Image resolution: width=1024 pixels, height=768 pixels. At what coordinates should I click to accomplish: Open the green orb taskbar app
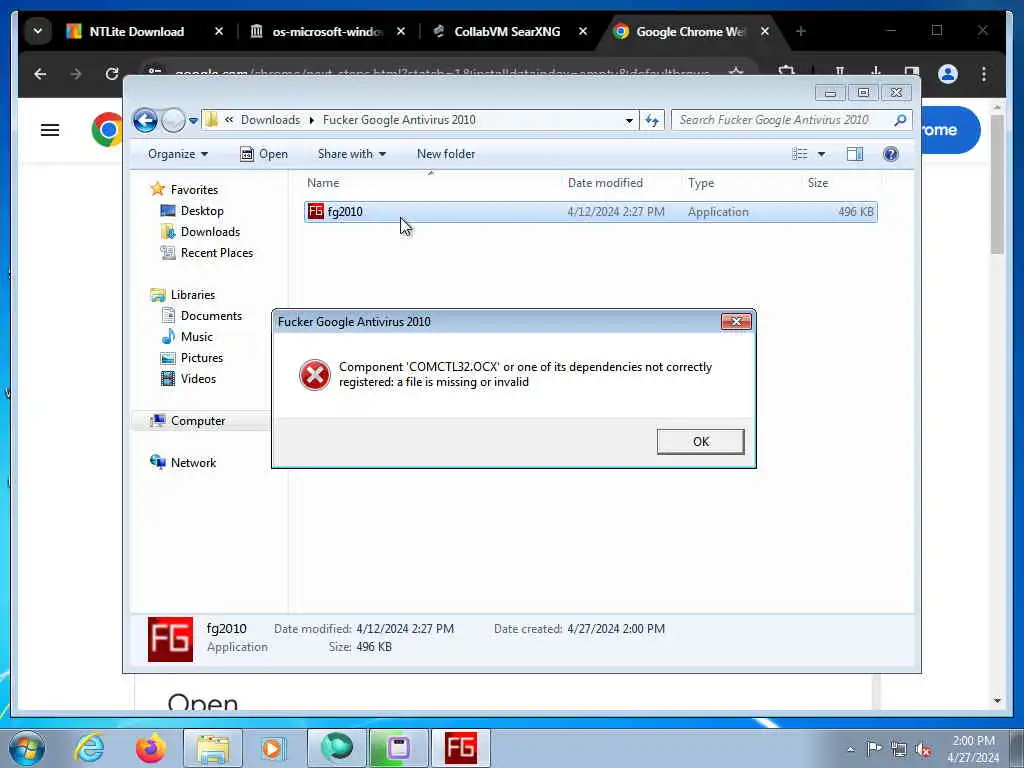[336, 748]
